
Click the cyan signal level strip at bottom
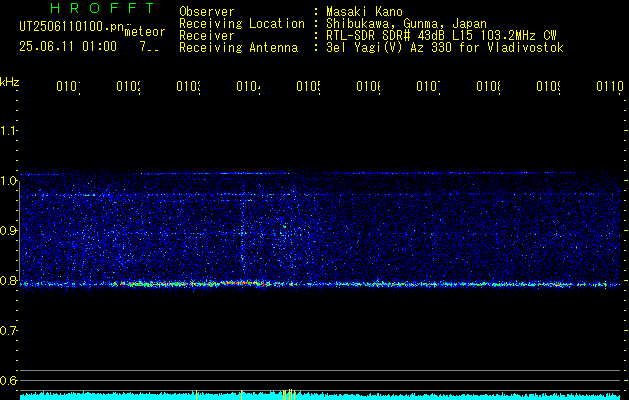point(320,396)
